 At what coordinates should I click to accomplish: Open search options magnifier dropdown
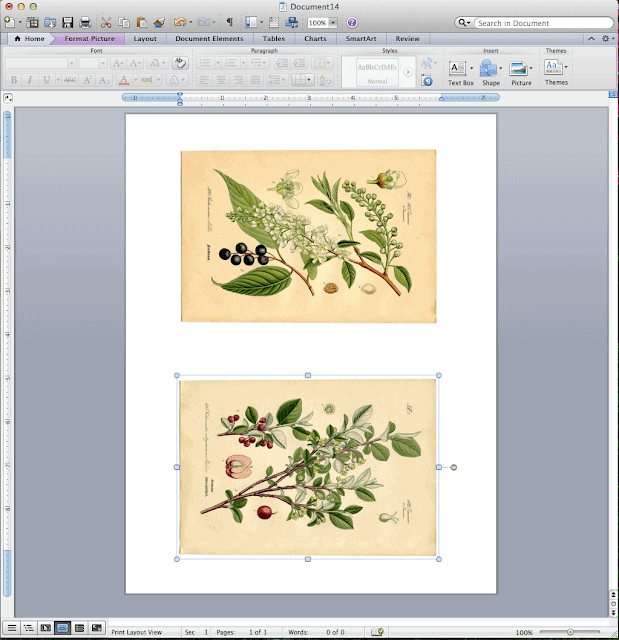(x=464, y=23)
